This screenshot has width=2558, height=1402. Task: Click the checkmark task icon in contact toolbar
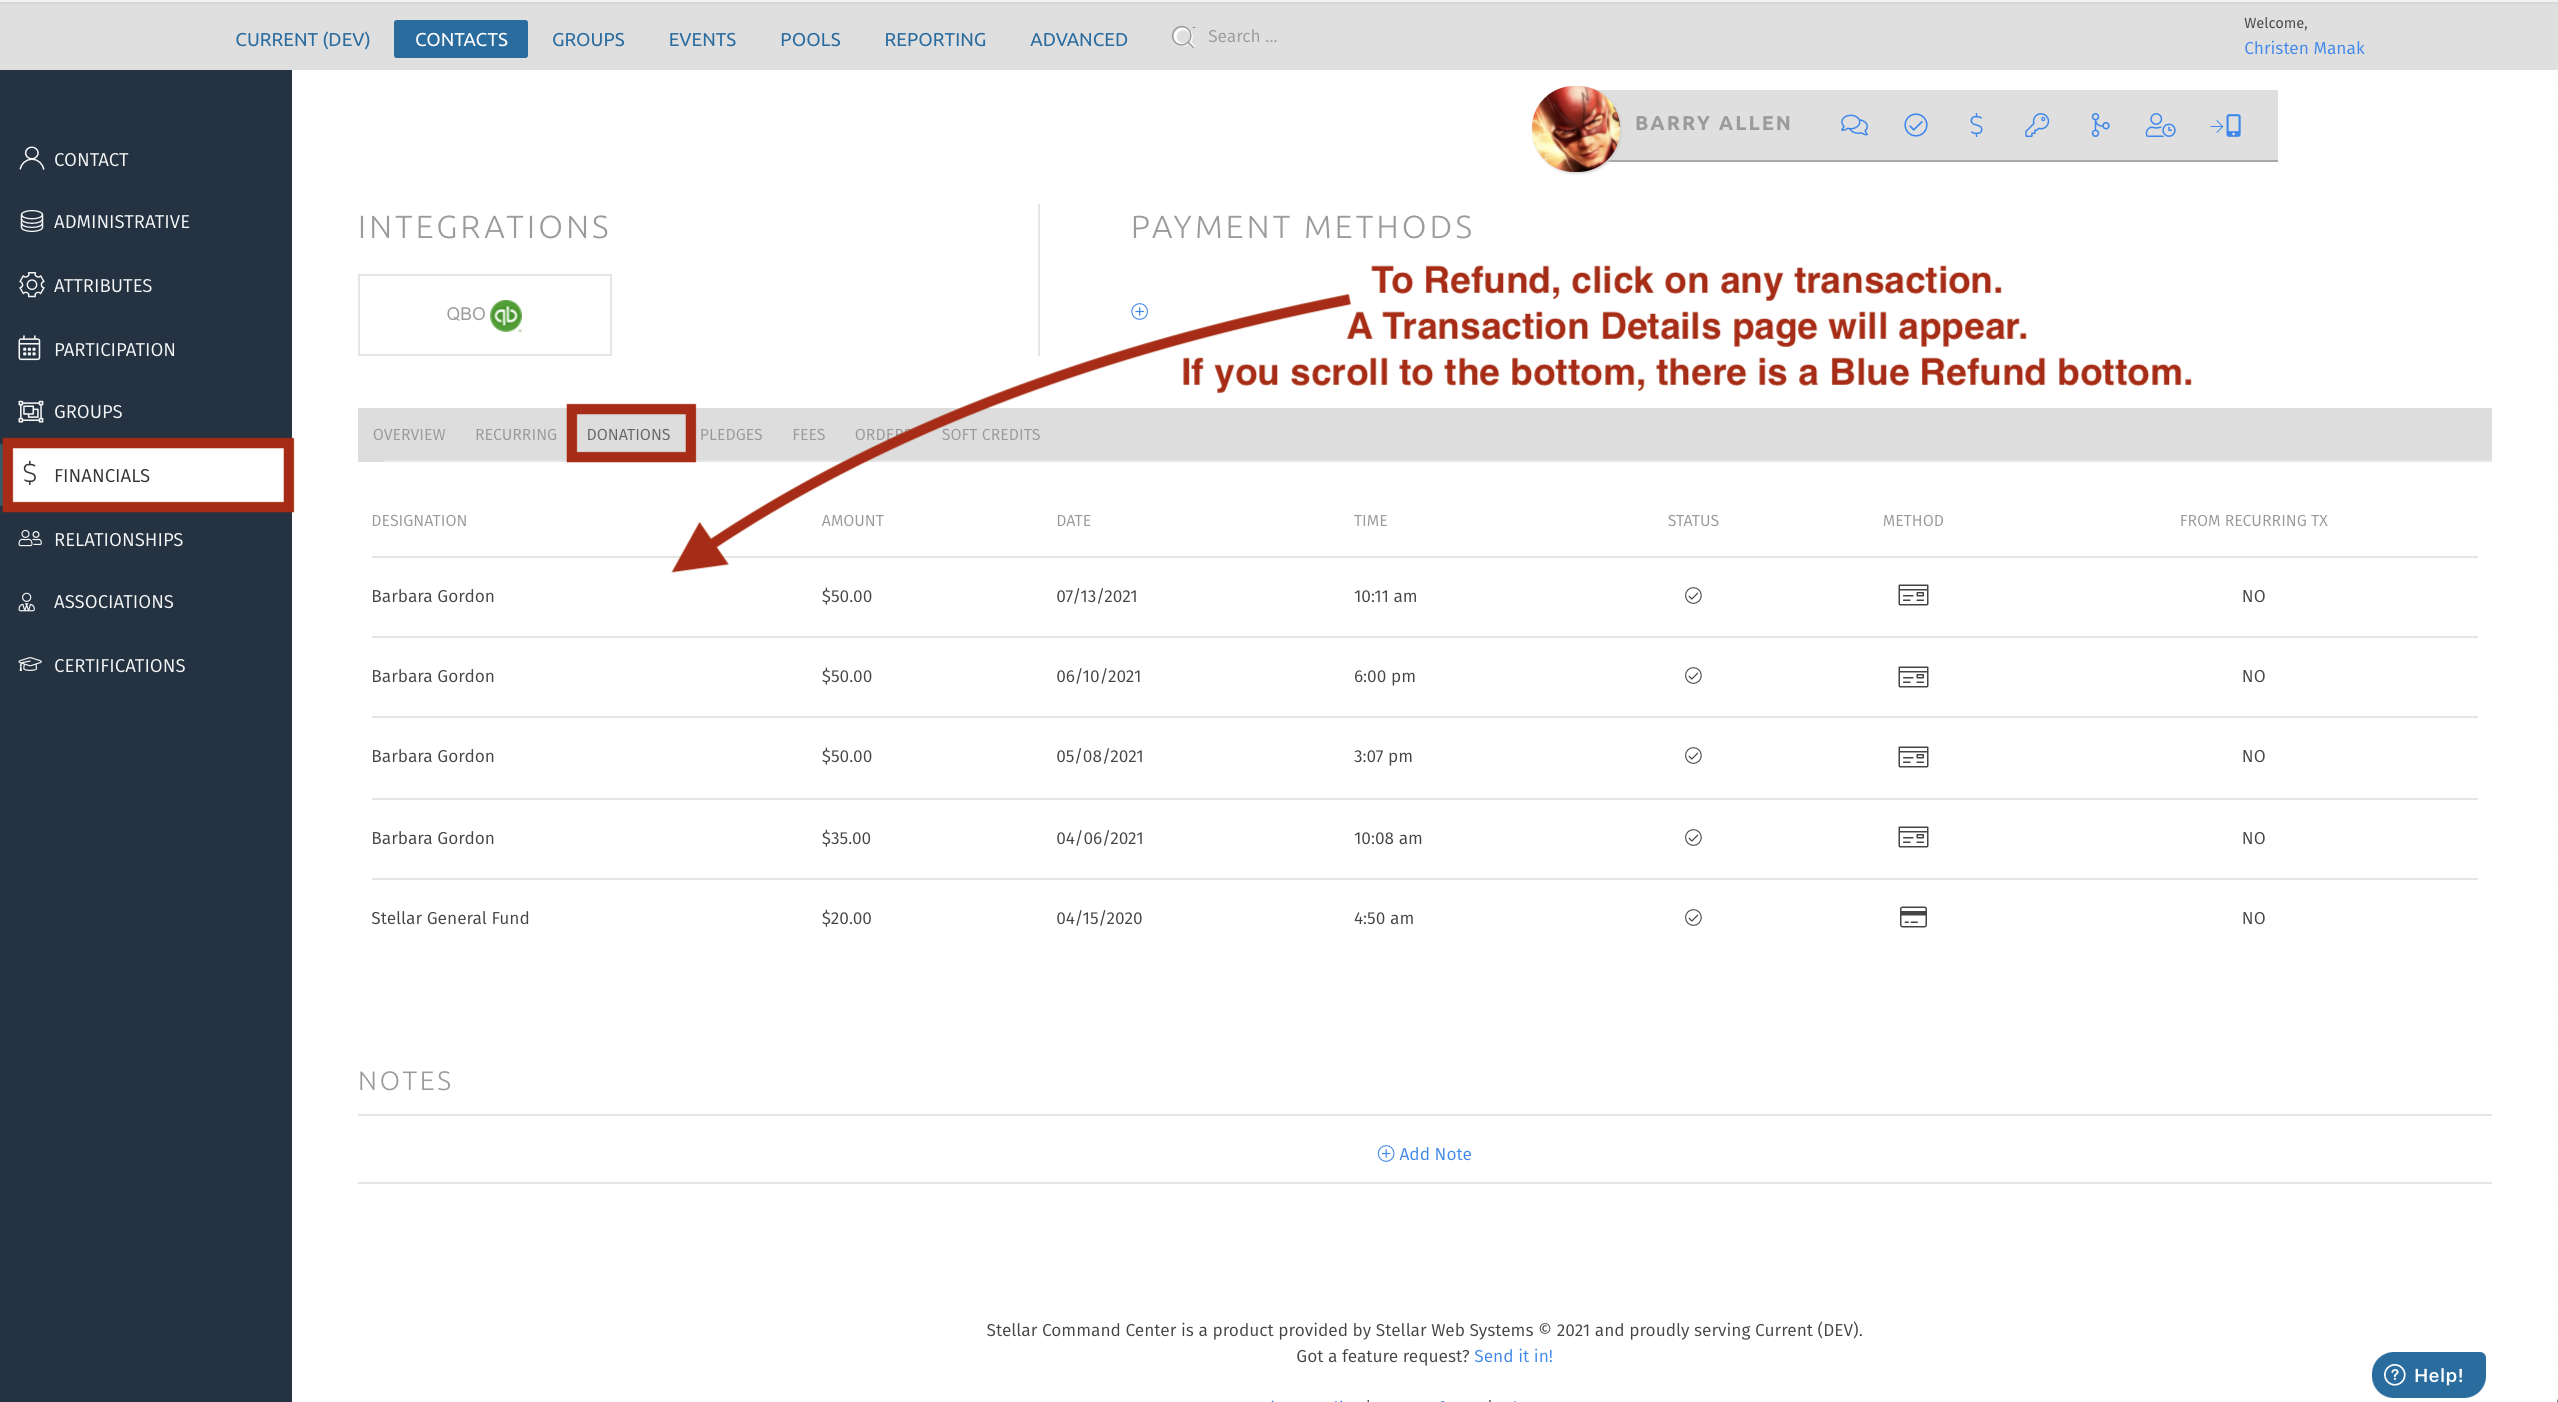click(x=1915, y=125)
